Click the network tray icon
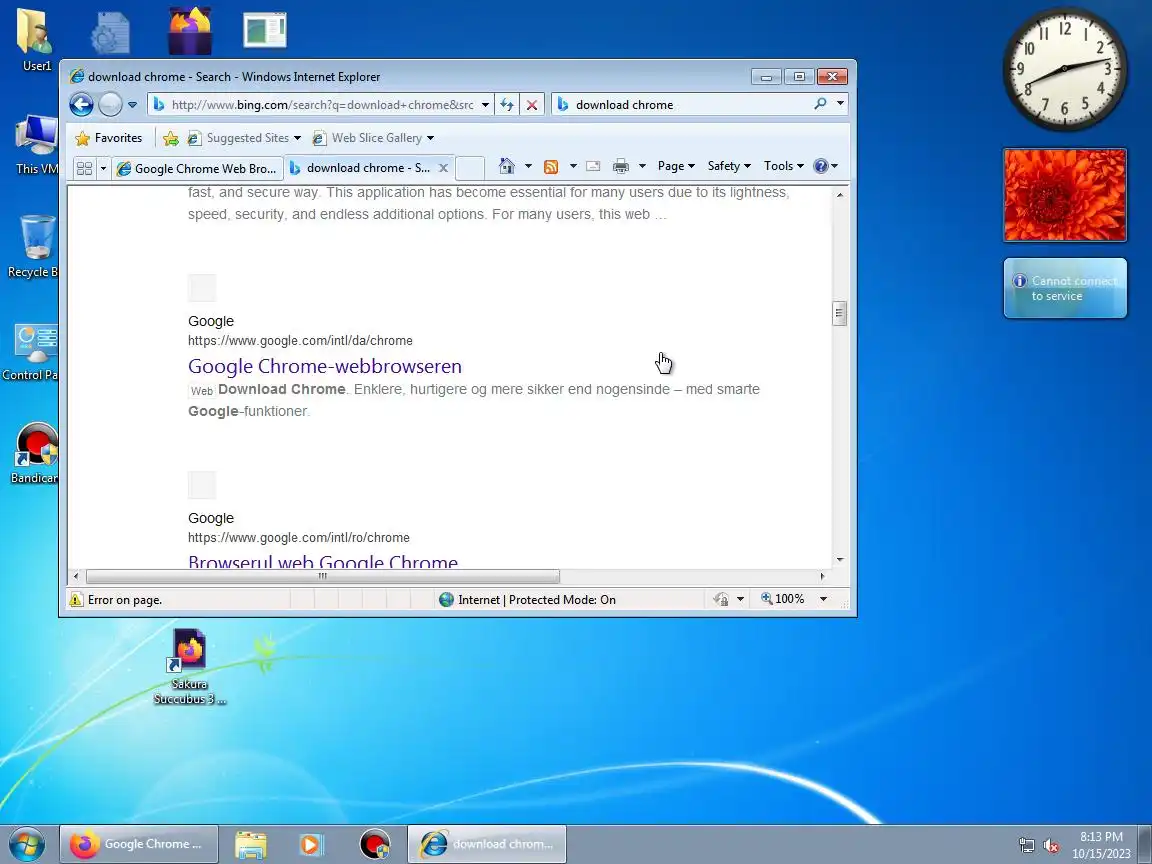 click(1026, 846)
